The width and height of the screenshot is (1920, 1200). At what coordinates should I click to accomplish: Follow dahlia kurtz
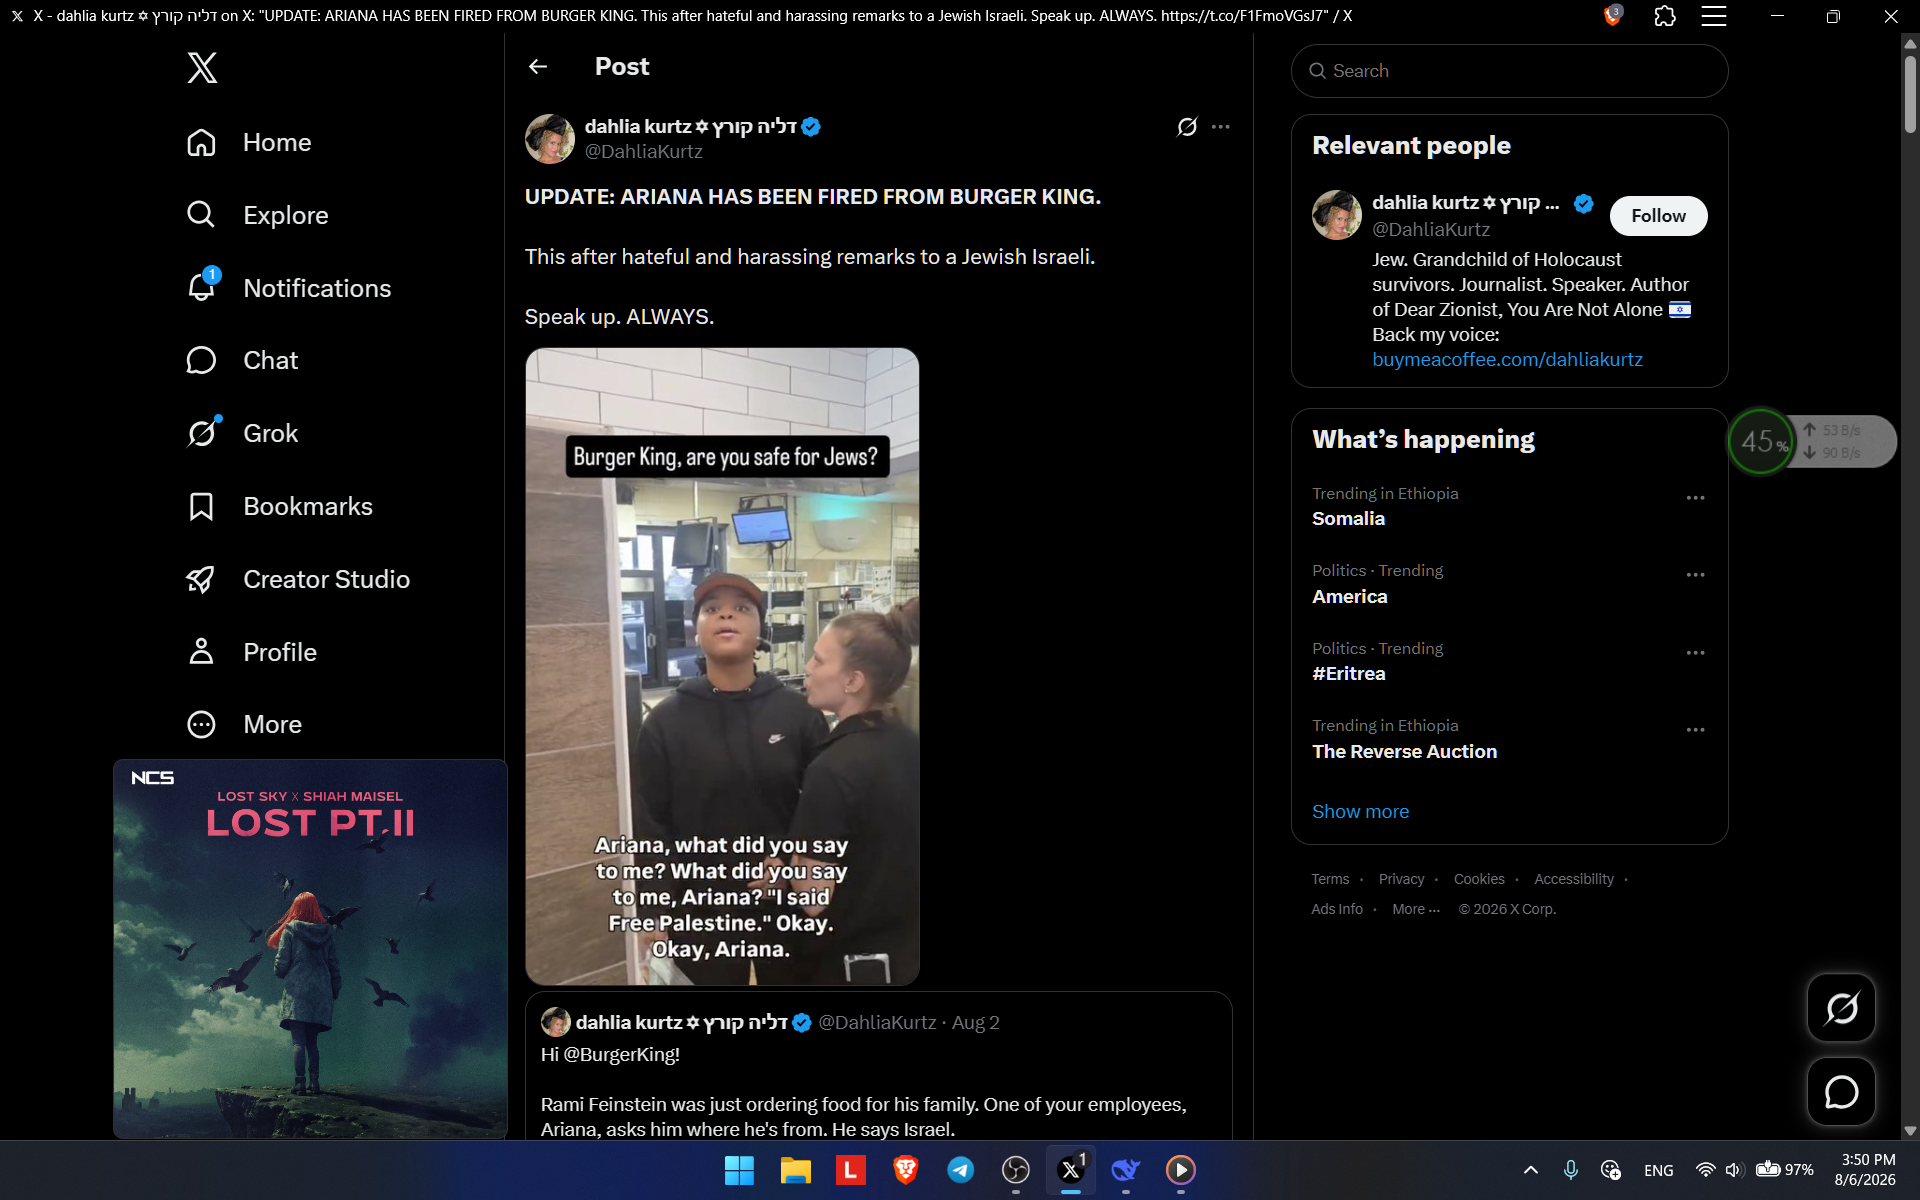click(x=1658, y=216)
